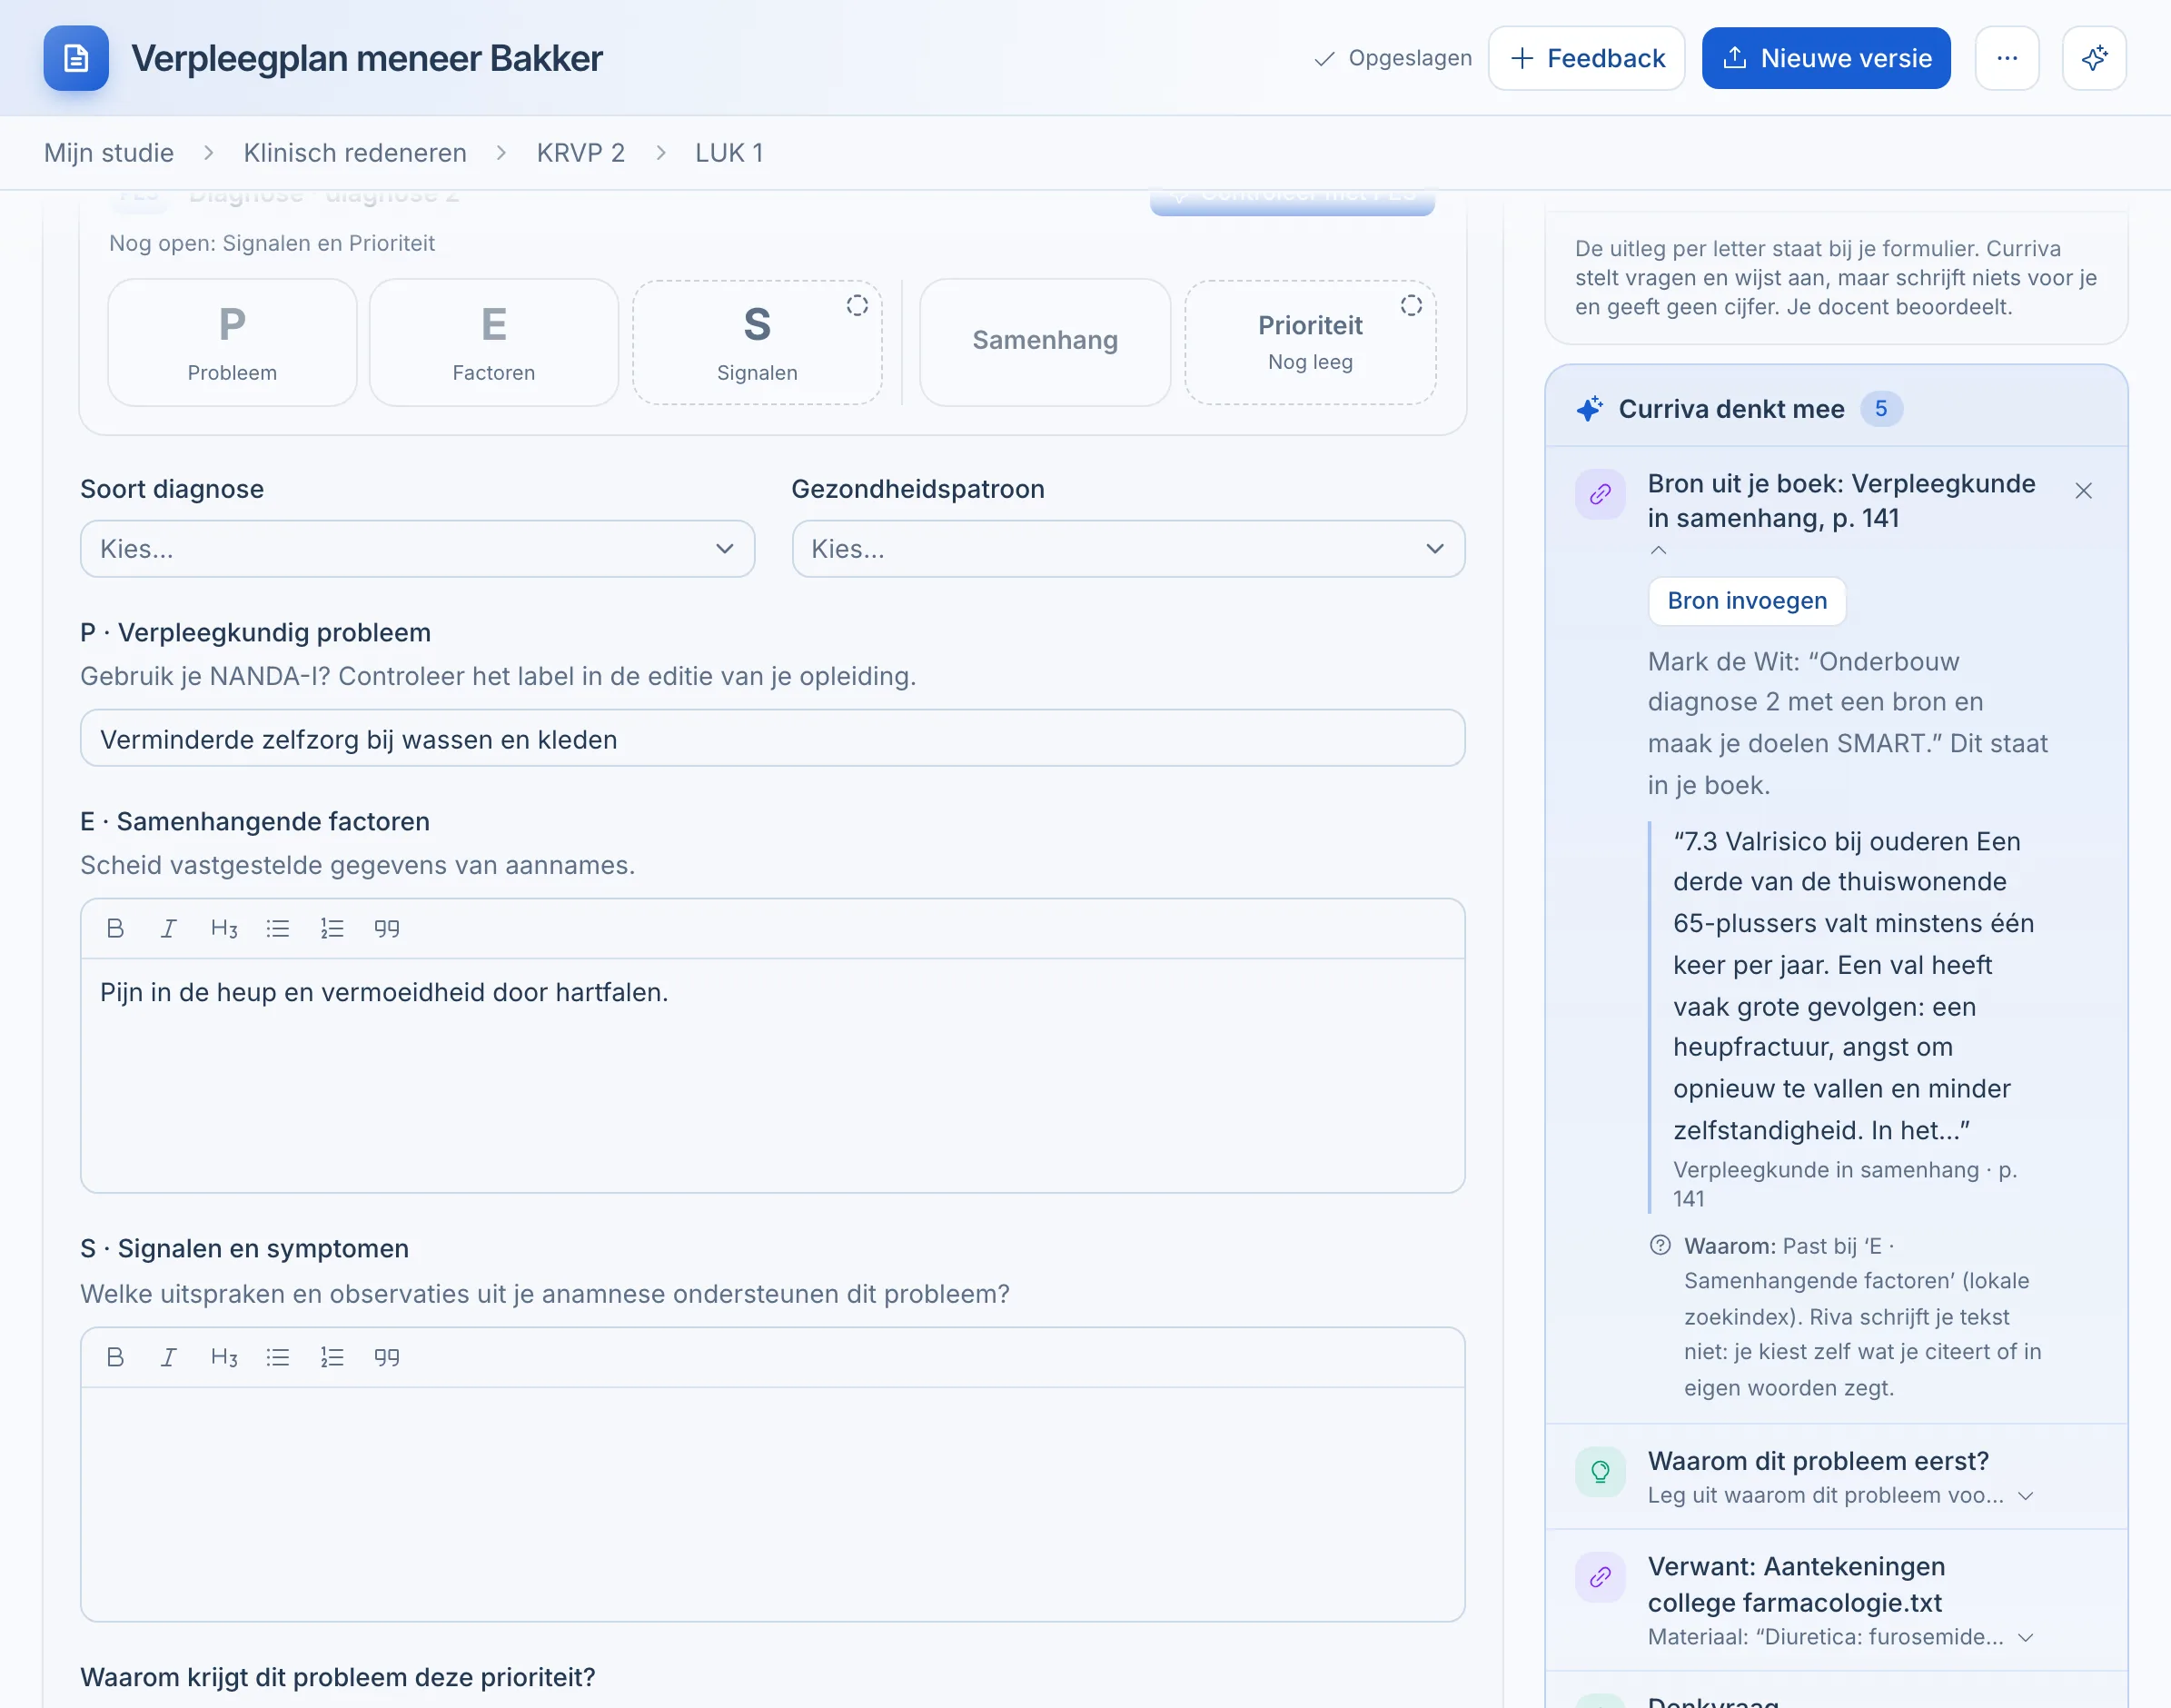
Task: Select the Prioriteit Nog leeg card
Action: coord(1310,342)
